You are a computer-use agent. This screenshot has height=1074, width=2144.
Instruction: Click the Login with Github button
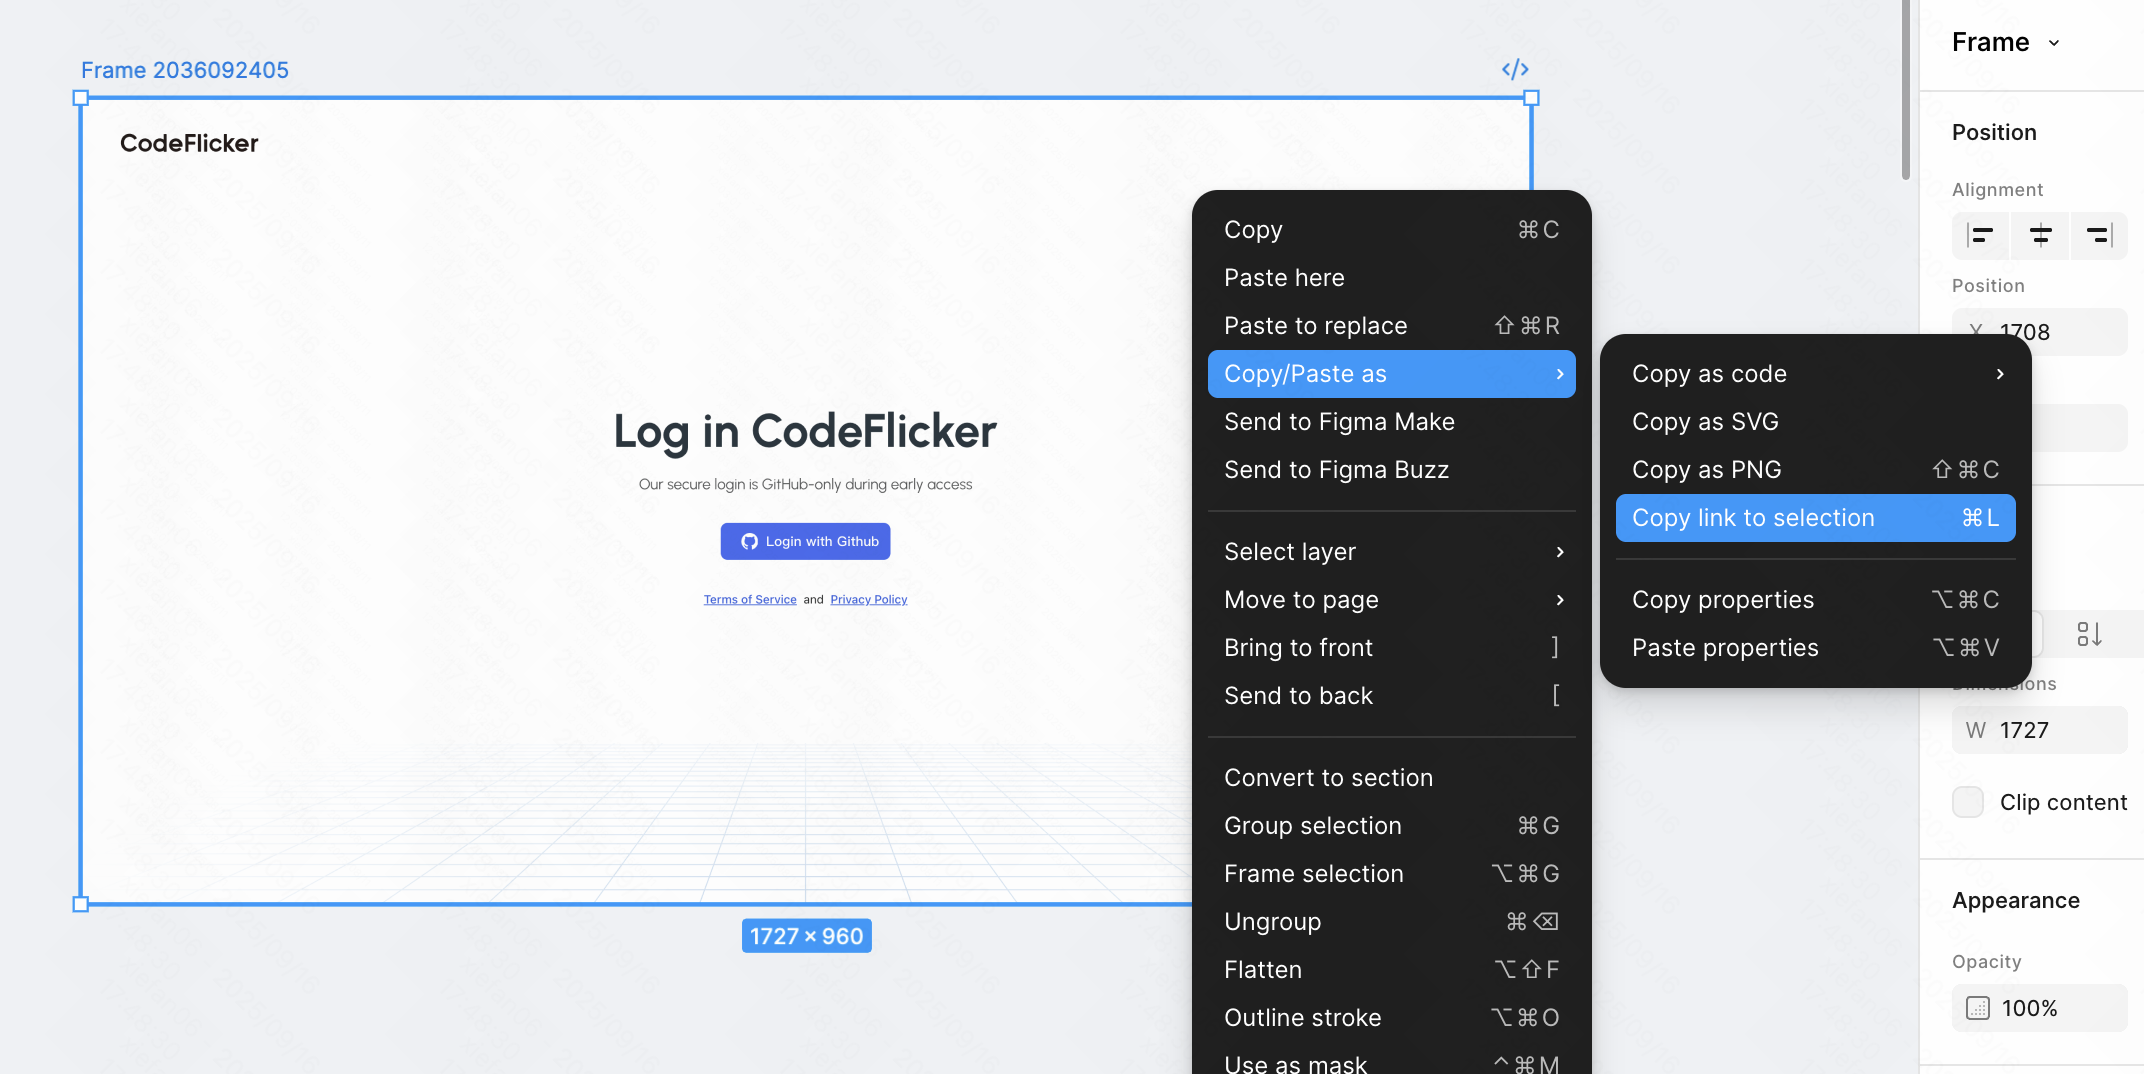point(806,541)
